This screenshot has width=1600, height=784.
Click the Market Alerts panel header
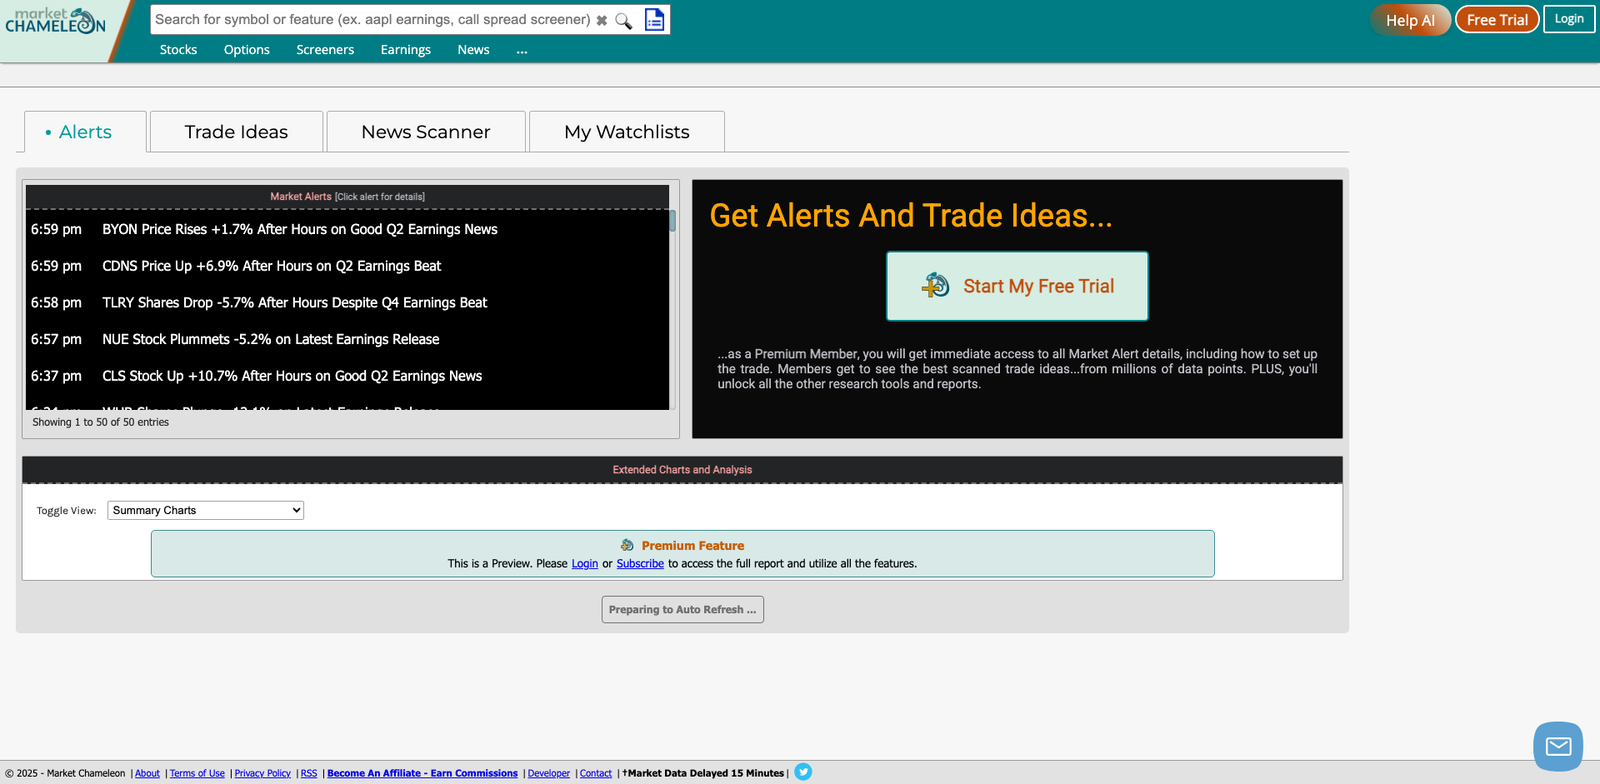347,197
